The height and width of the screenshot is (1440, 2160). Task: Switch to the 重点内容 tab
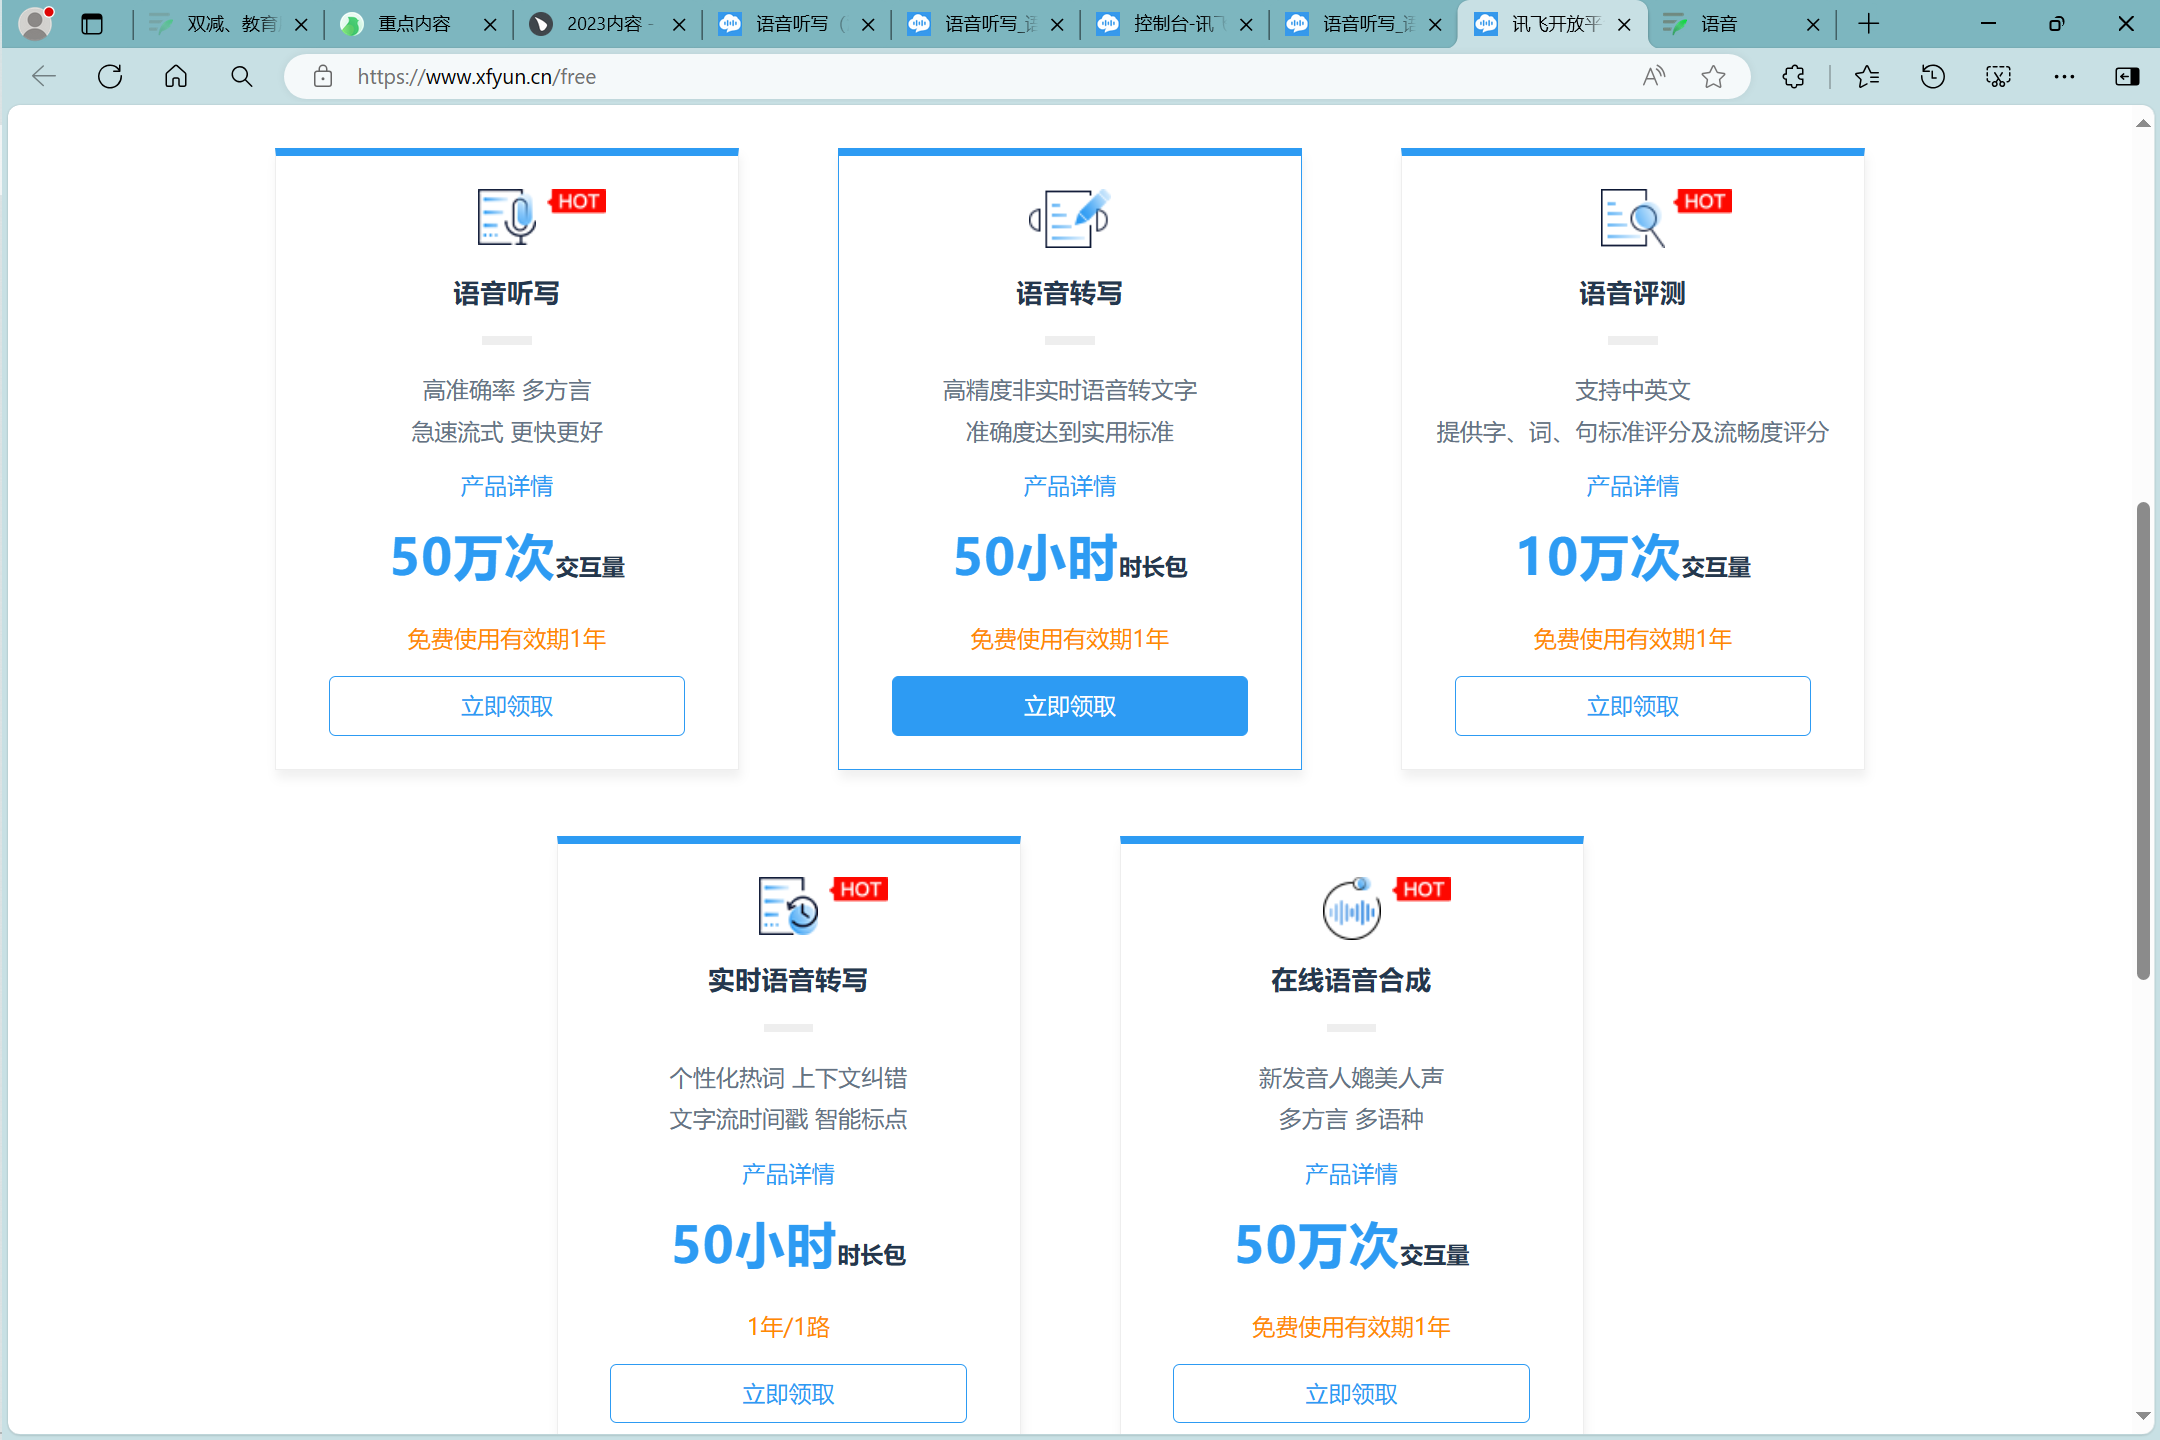(419, 24)
